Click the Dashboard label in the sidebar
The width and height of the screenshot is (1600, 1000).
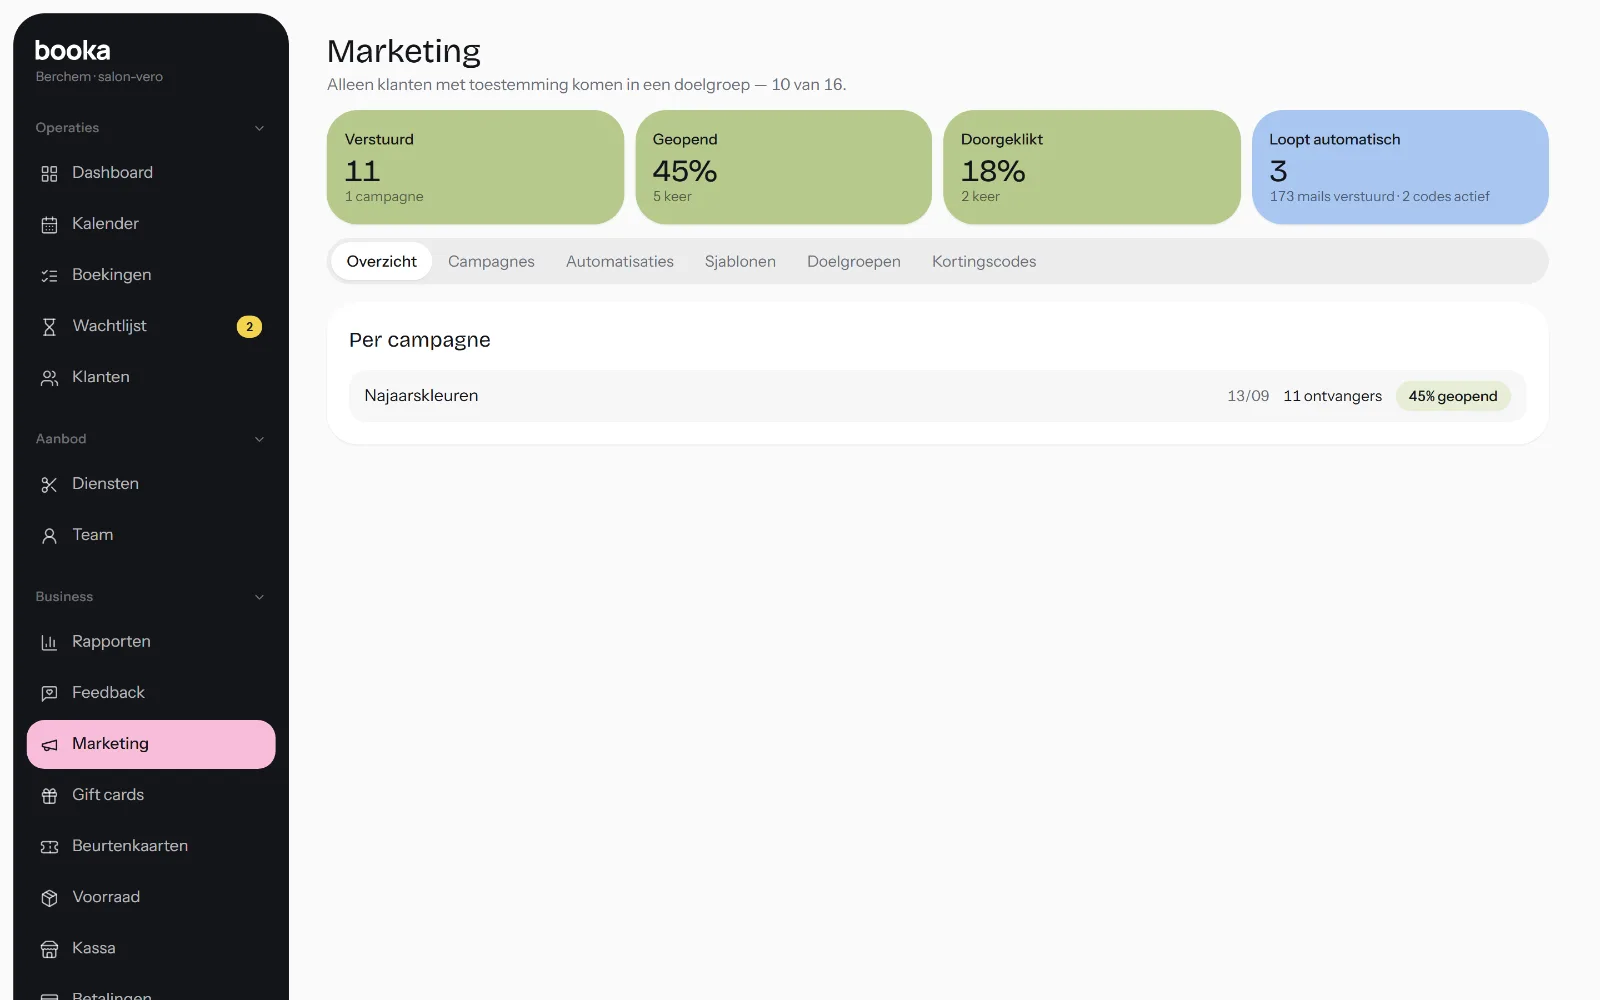[x=112, y=172]
